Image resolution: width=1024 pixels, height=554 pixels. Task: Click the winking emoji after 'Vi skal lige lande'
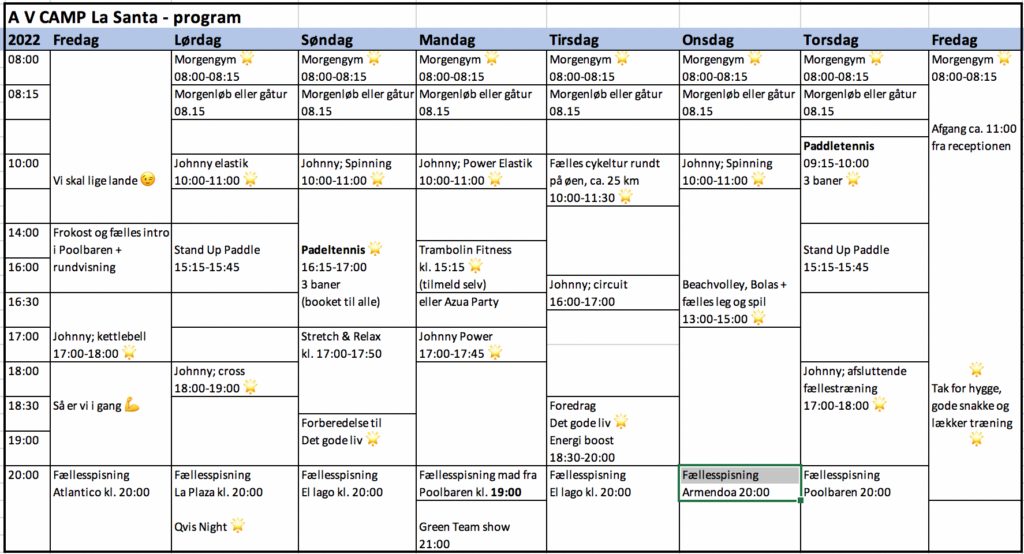tap(148, 180)
